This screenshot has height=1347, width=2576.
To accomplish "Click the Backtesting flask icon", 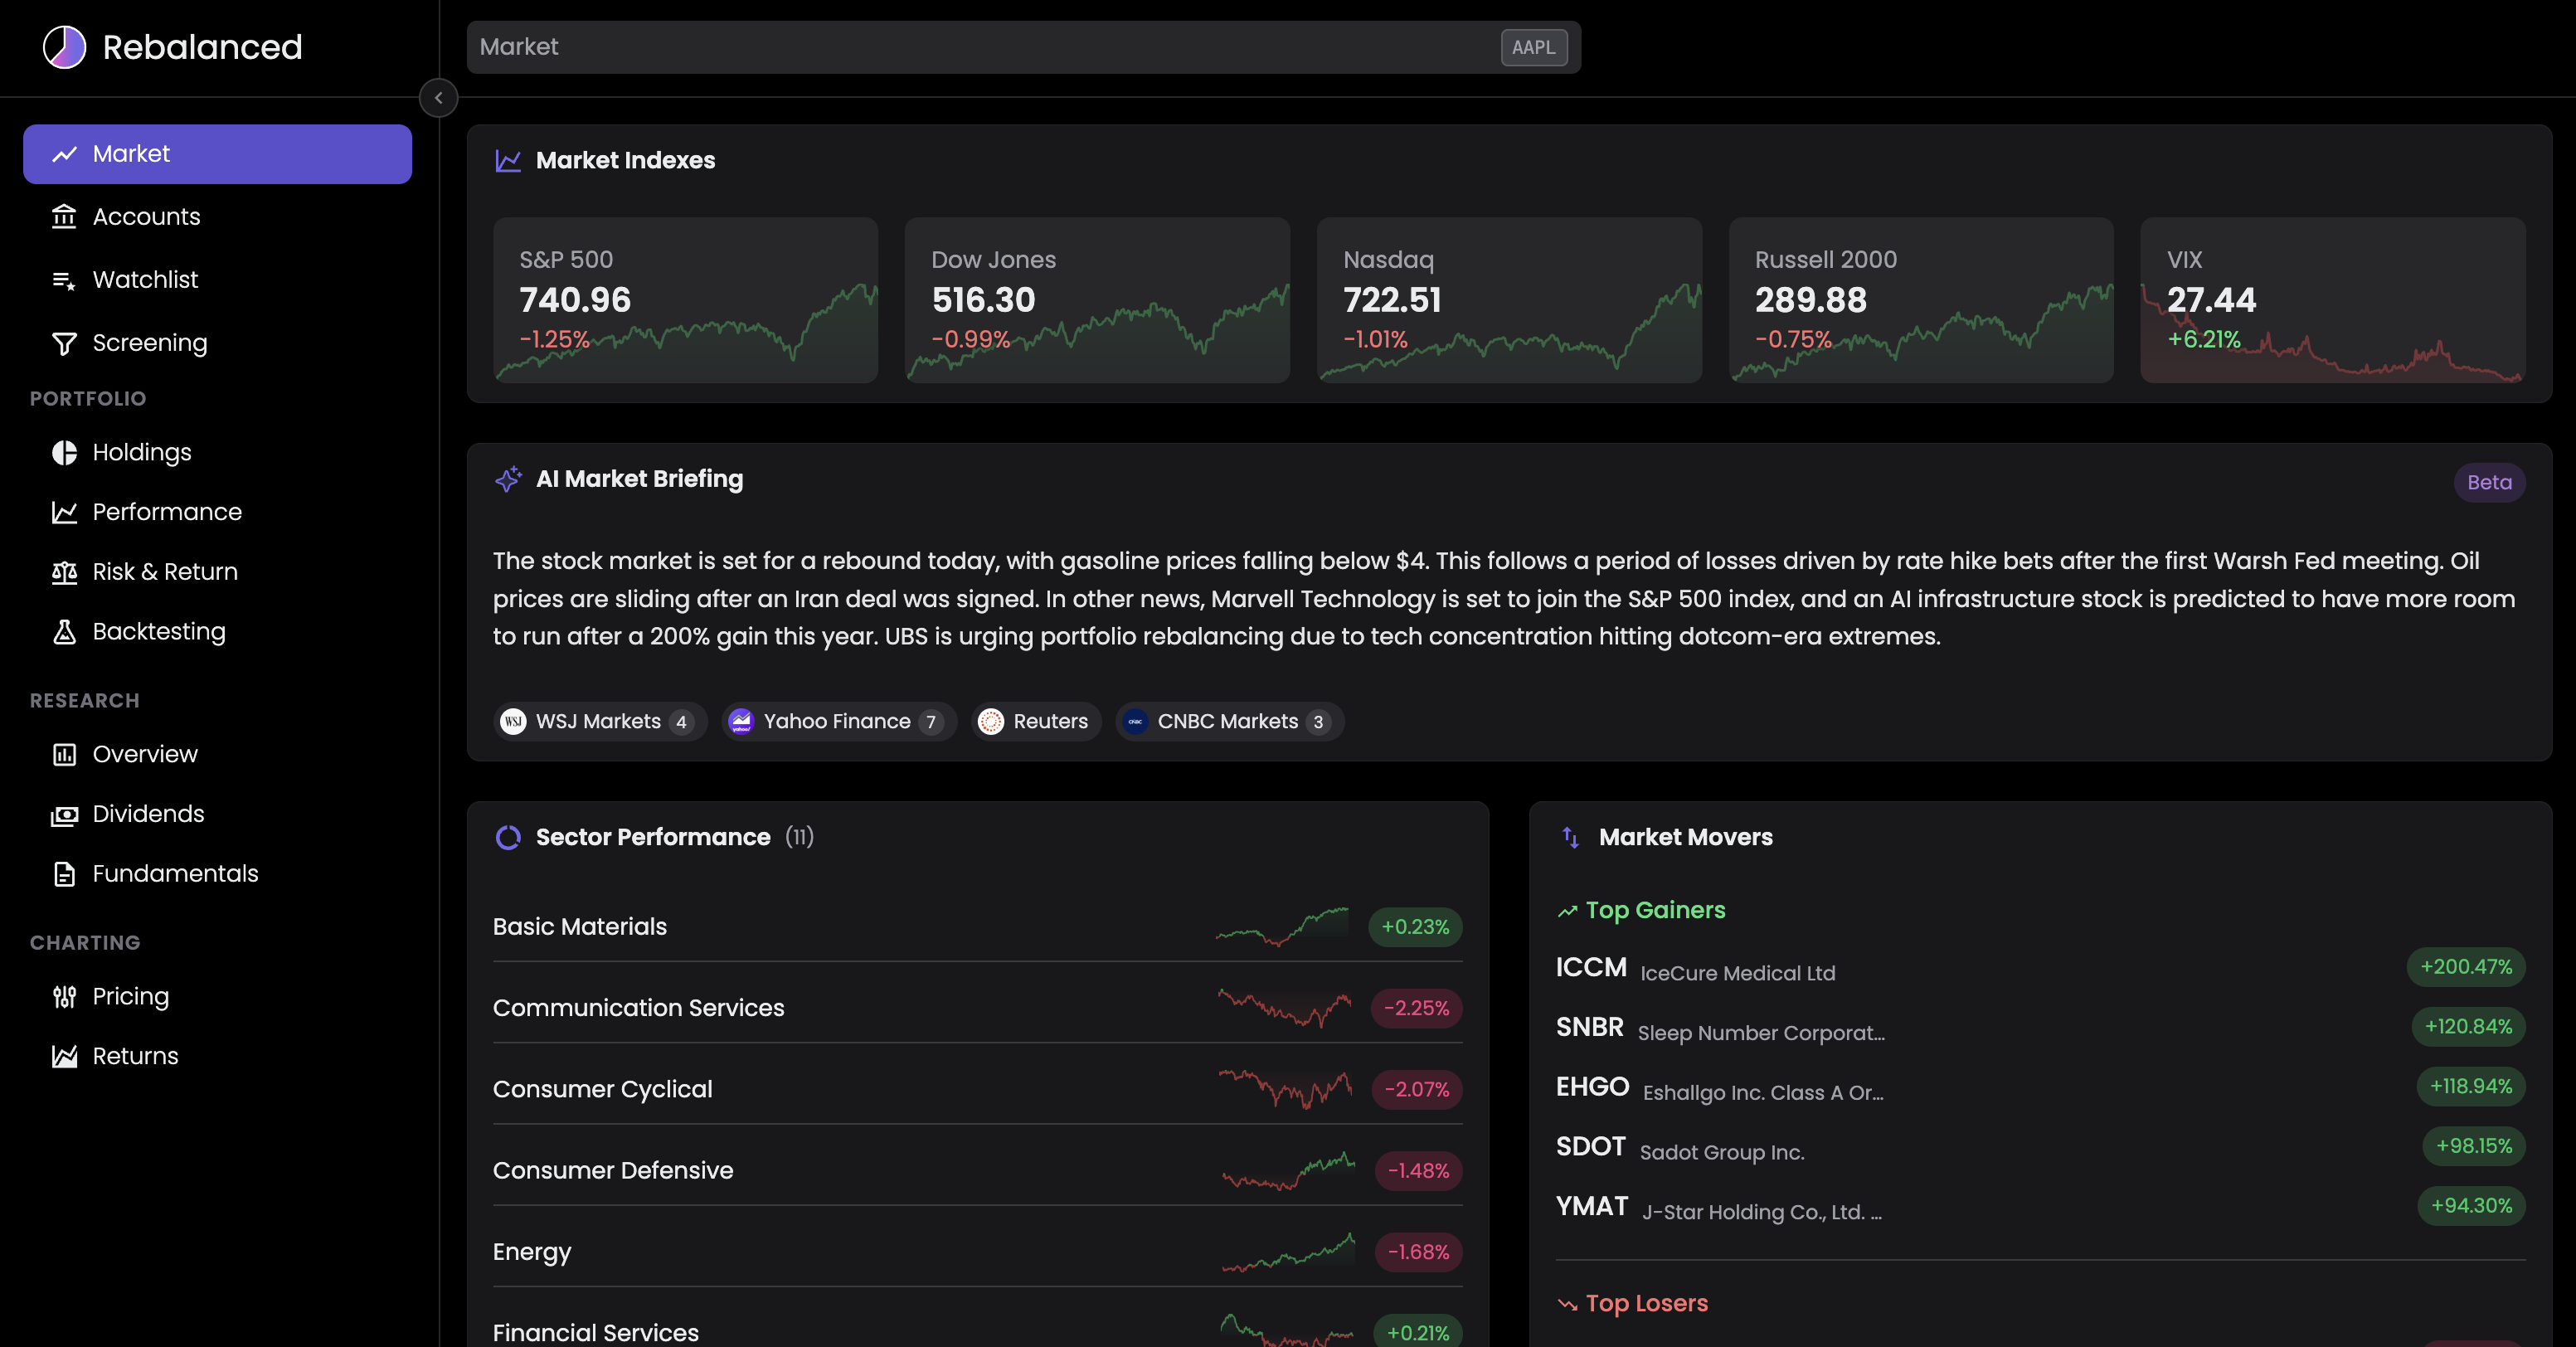I will click(x=64, y=631).
